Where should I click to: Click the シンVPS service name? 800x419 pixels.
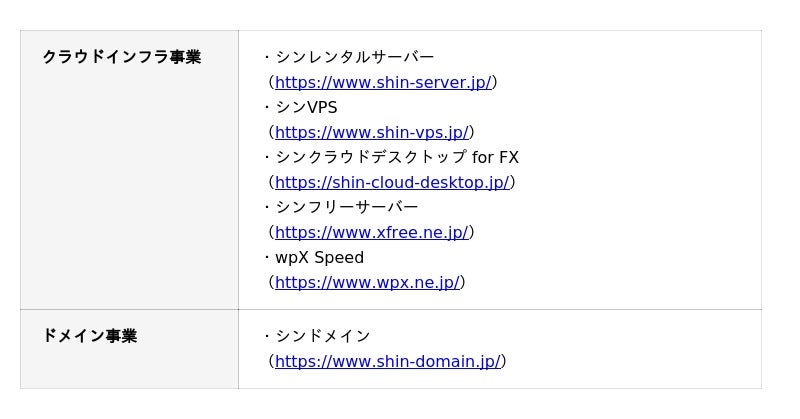(306, 107)
